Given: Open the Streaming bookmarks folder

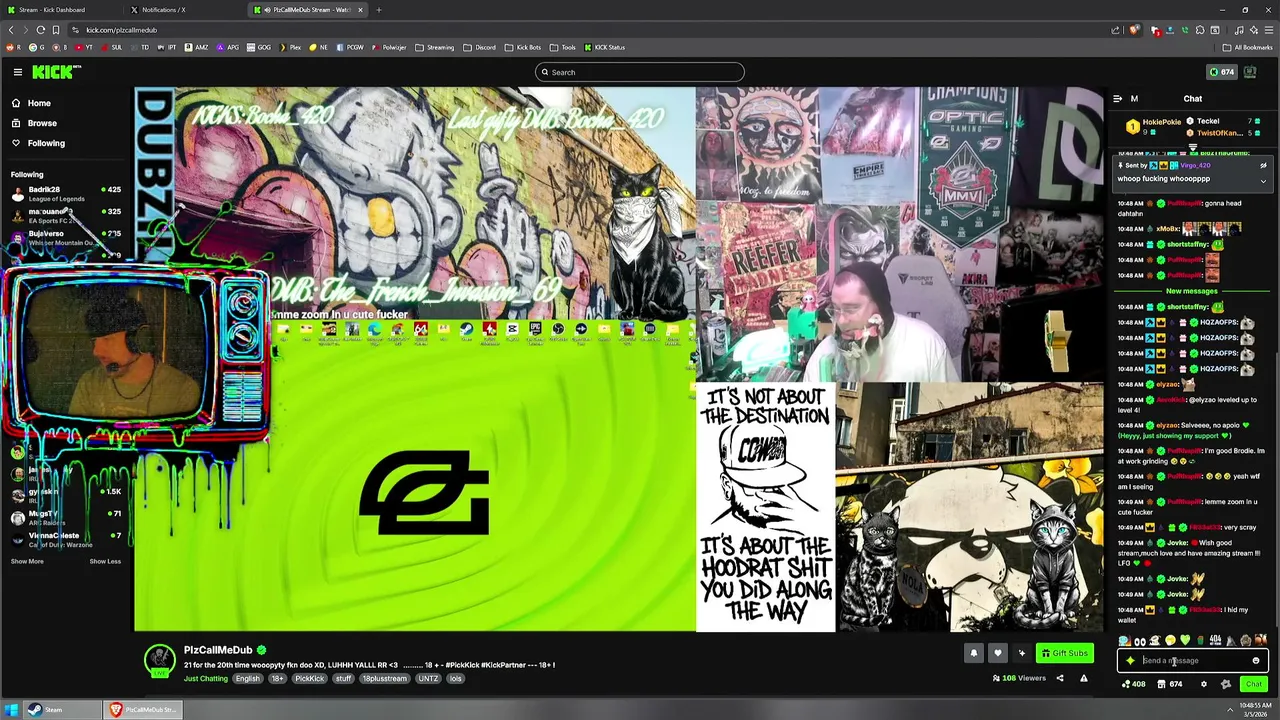Looking at the screenshot, I should (x=435, y=47).
